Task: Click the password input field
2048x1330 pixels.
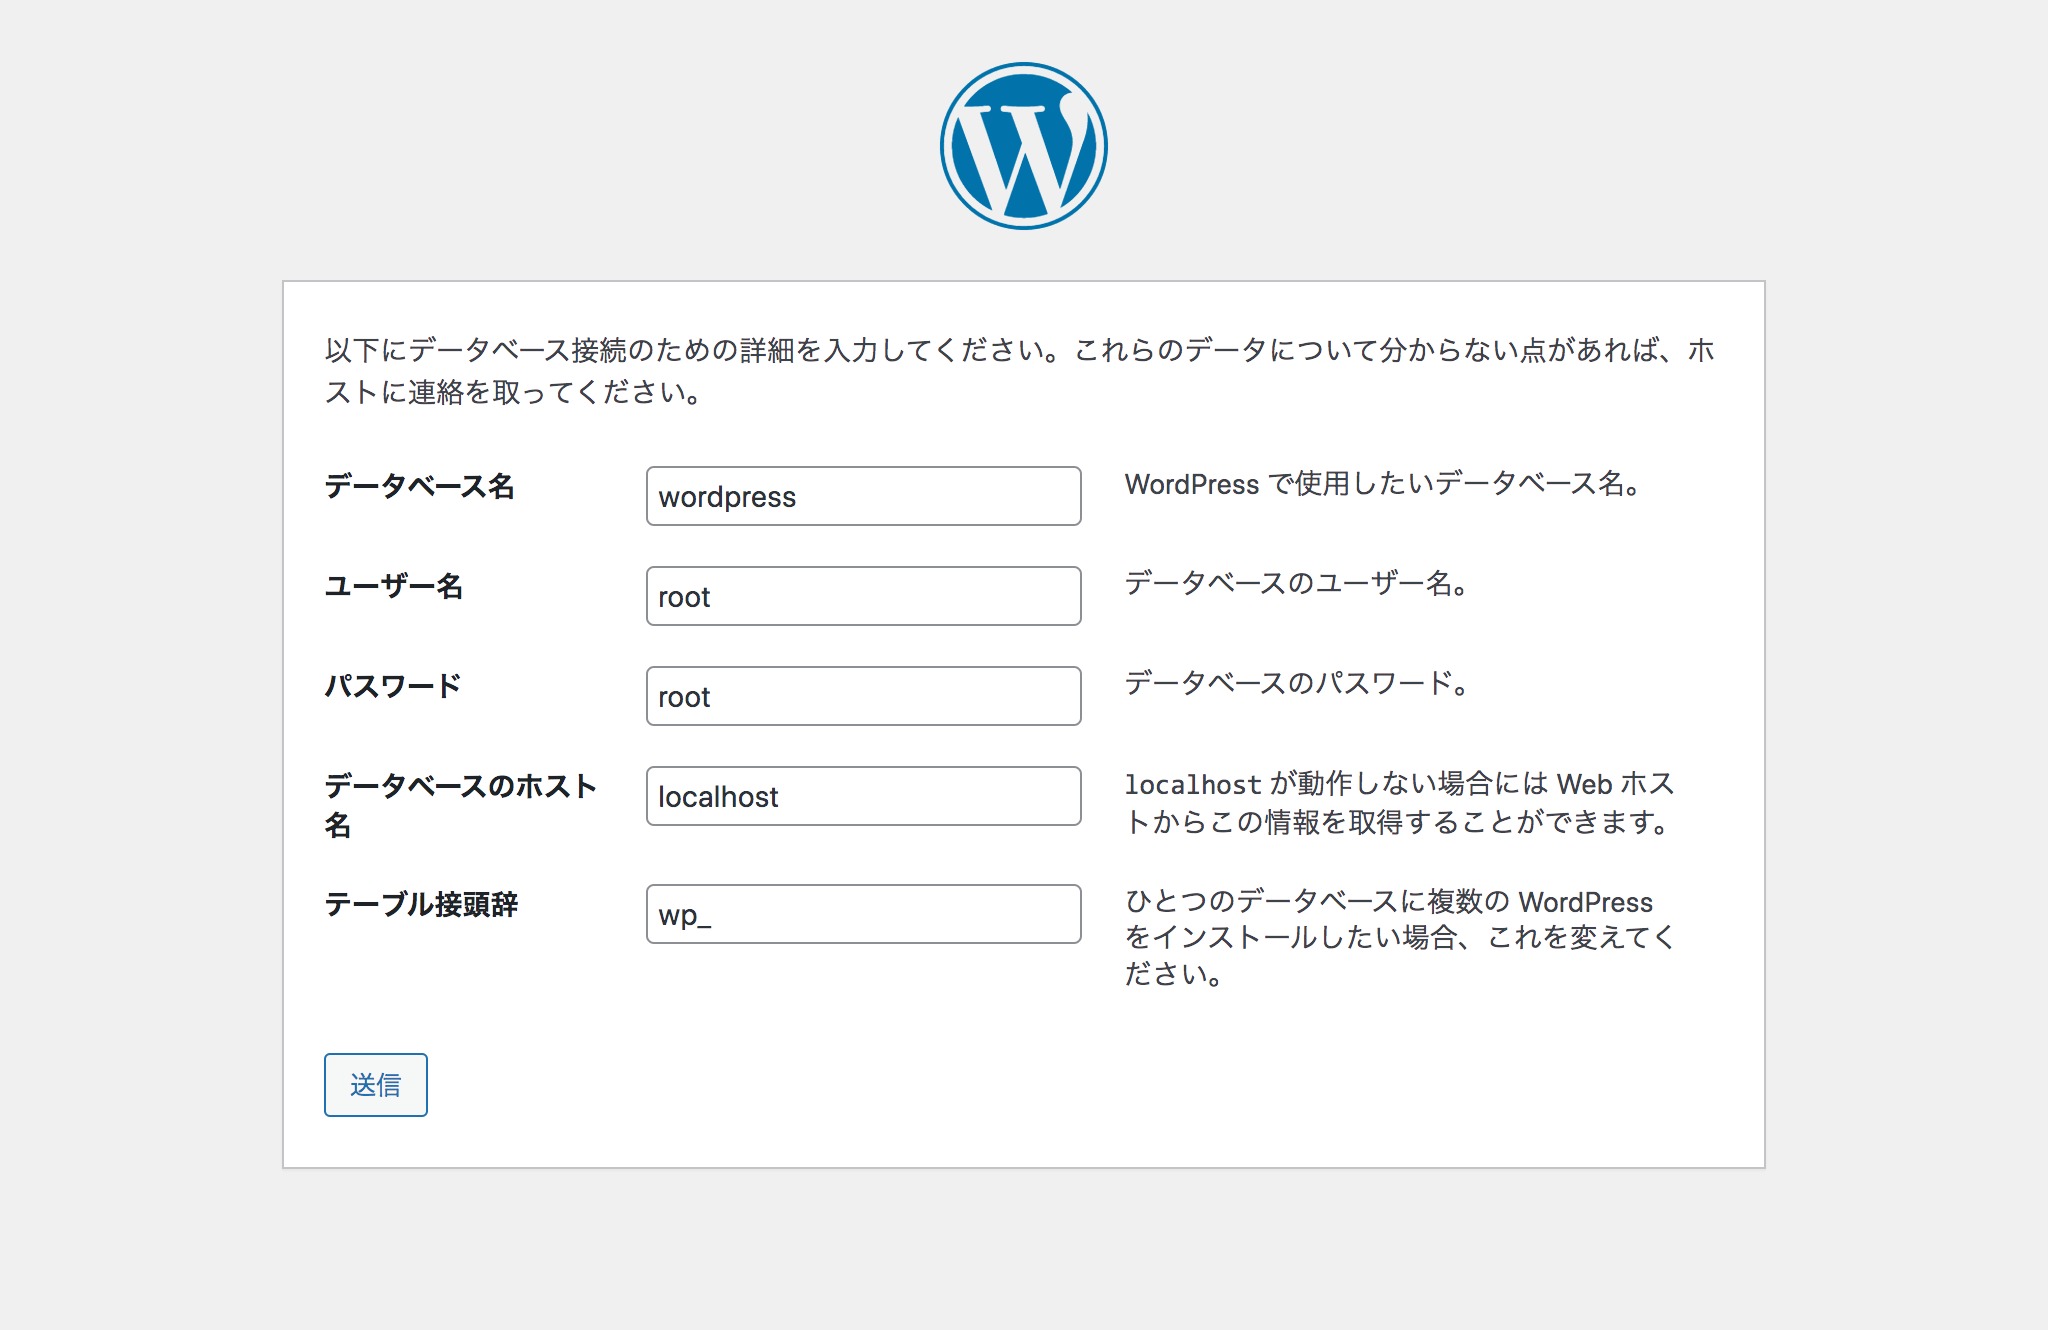Action: pos(863,696)
